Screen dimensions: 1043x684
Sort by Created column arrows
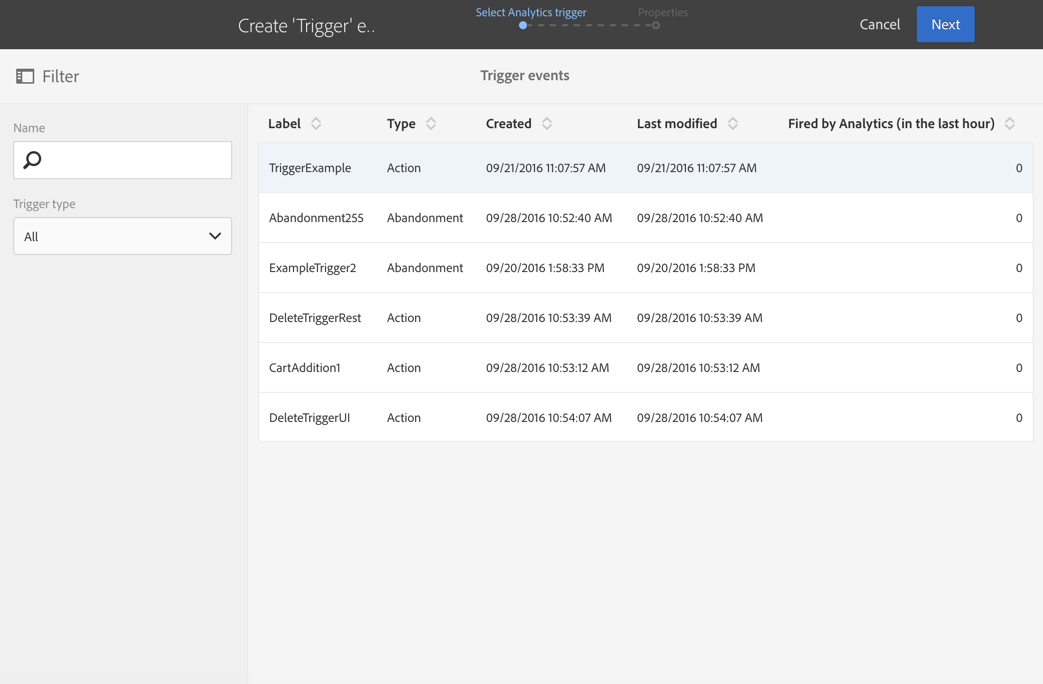547,124
